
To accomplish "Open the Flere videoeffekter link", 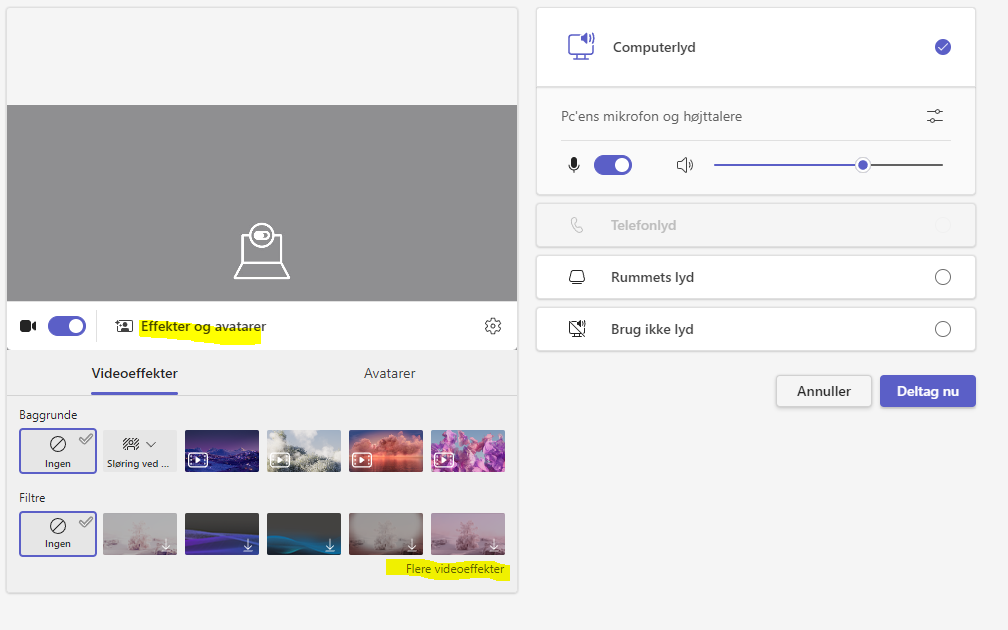I will tap(455, 569).
